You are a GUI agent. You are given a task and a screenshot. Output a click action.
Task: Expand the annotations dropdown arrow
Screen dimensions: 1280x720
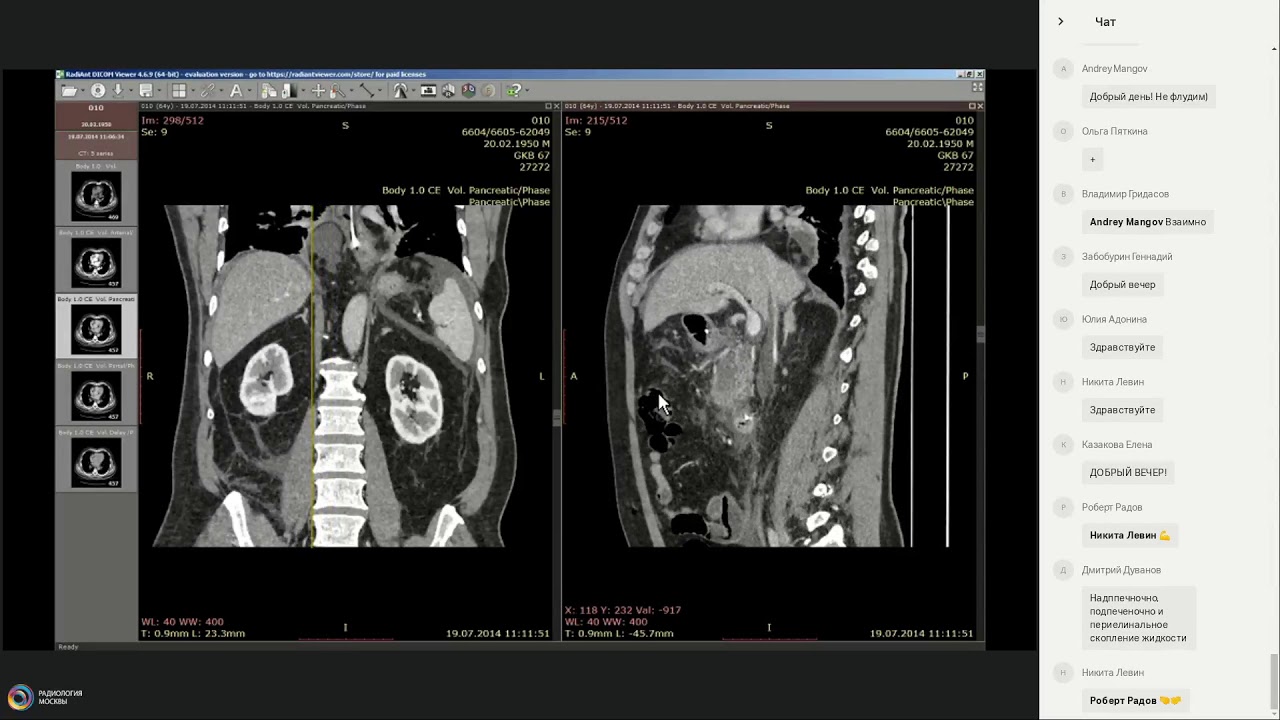pyautogui.click(x=250, y=90)
